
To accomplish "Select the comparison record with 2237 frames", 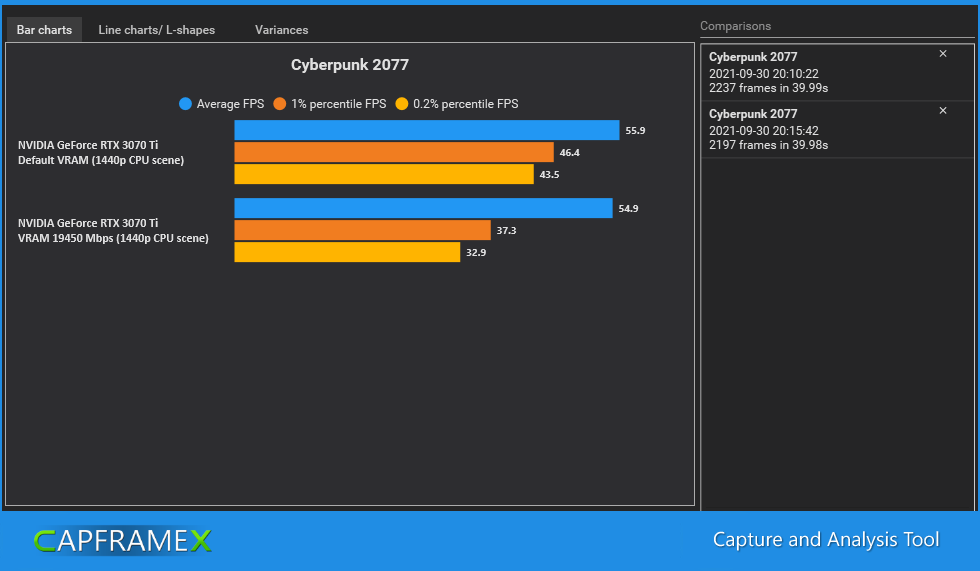I will (837, 72).
